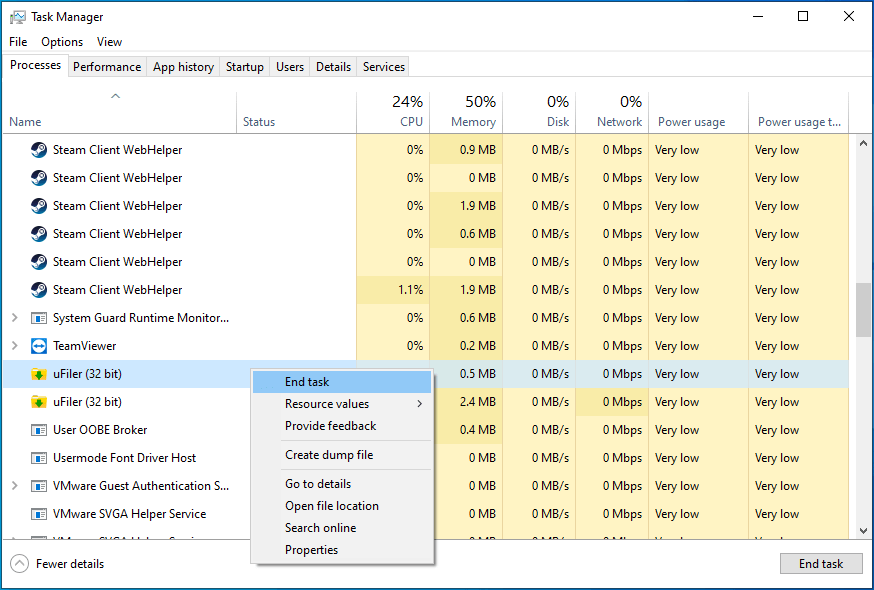Open the Startup tab
Image resolution: width=874 pixels, height=590 pixels.
[244, 67]
